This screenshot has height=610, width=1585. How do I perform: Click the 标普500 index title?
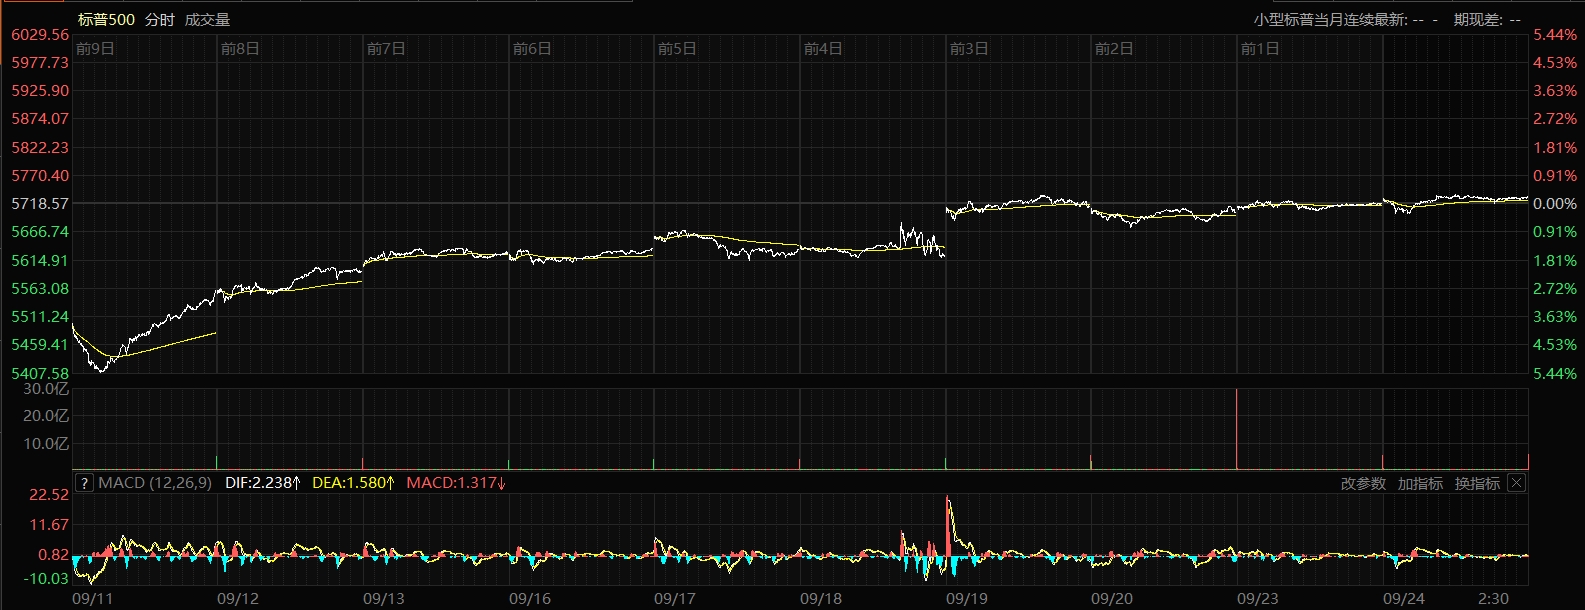tap(106, 19)
